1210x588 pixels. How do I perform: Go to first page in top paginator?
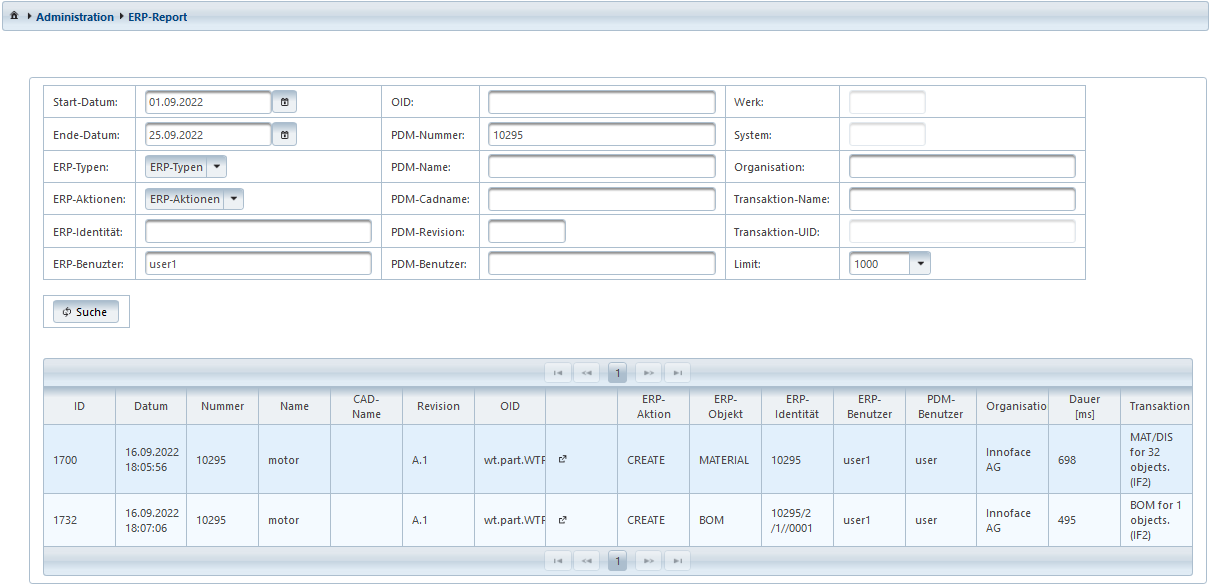557,373
